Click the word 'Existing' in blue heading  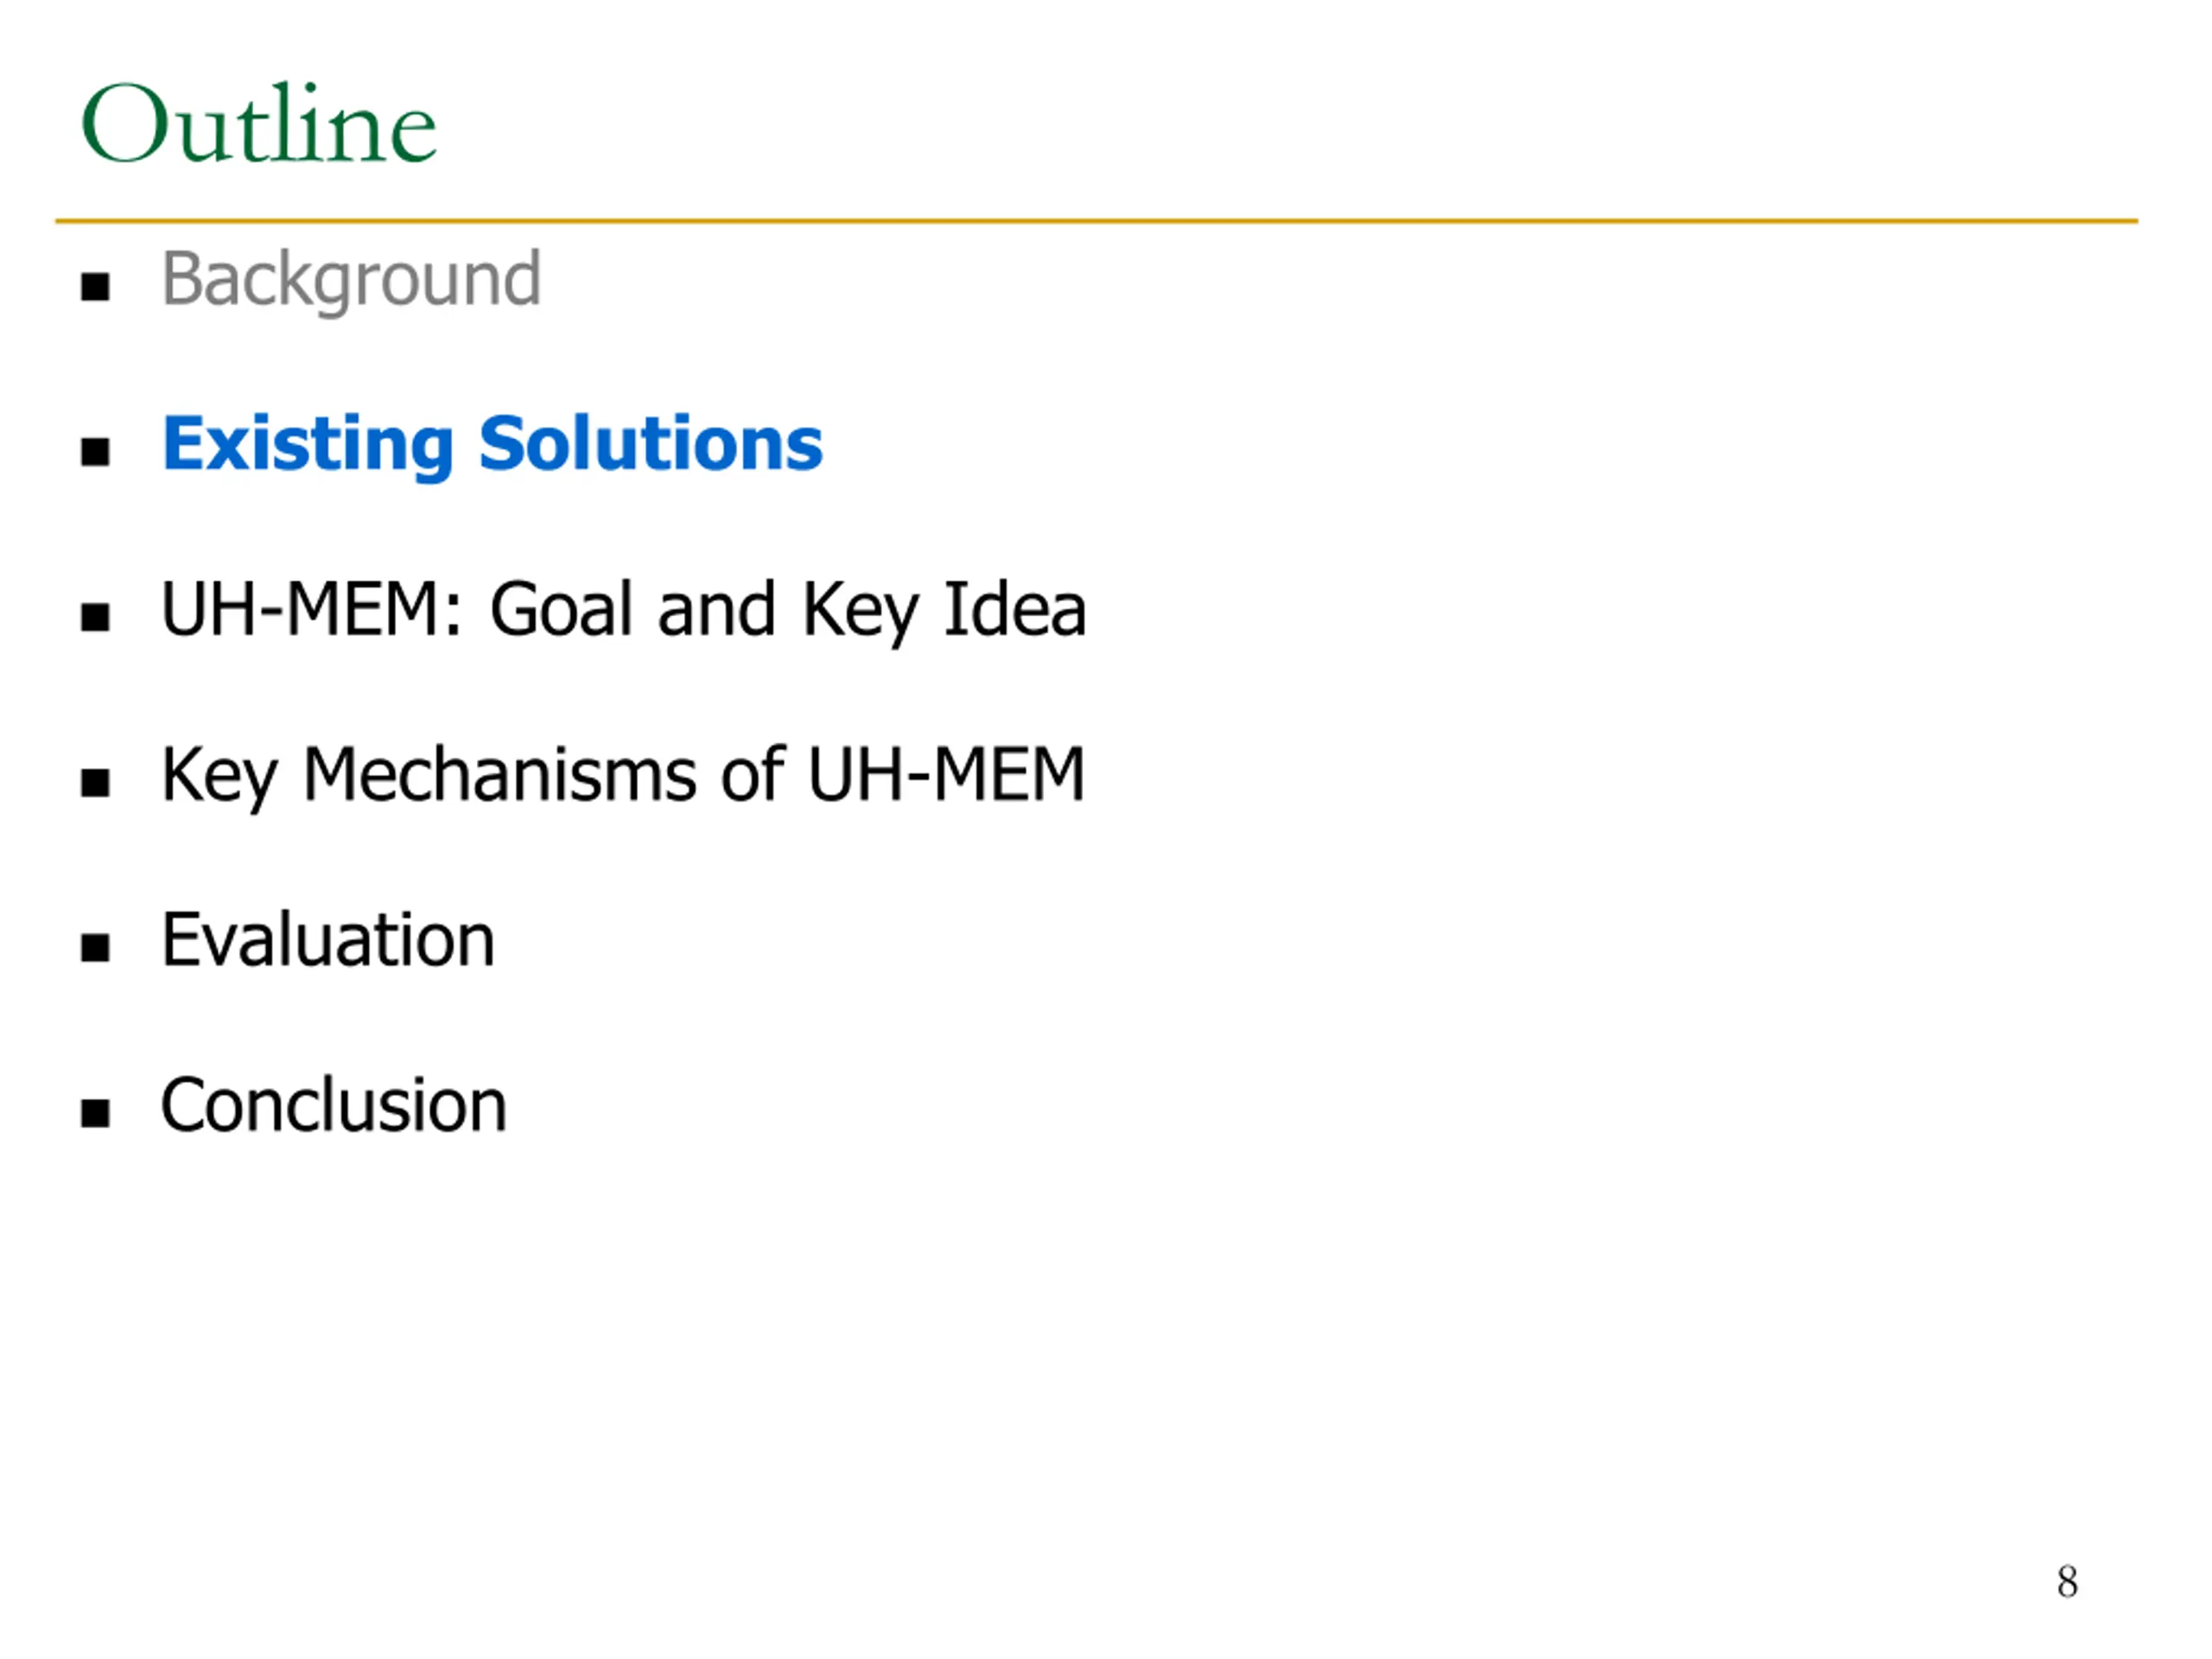(x=308, y=446)
